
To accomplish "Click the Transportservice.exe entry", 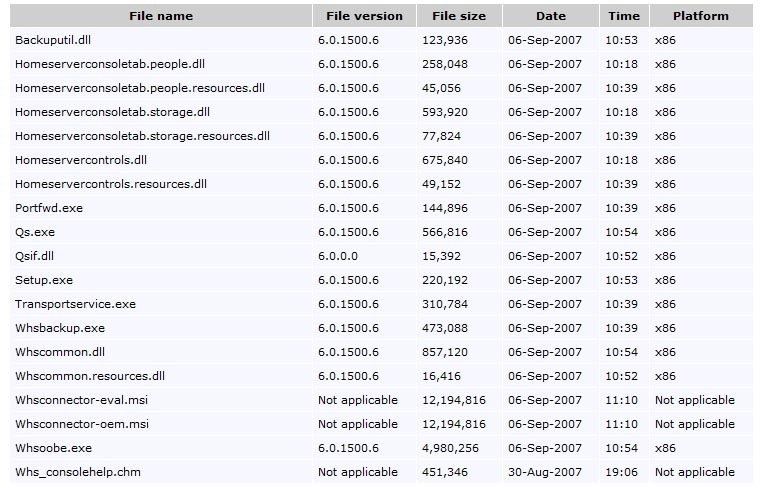I will pos(75,304).
